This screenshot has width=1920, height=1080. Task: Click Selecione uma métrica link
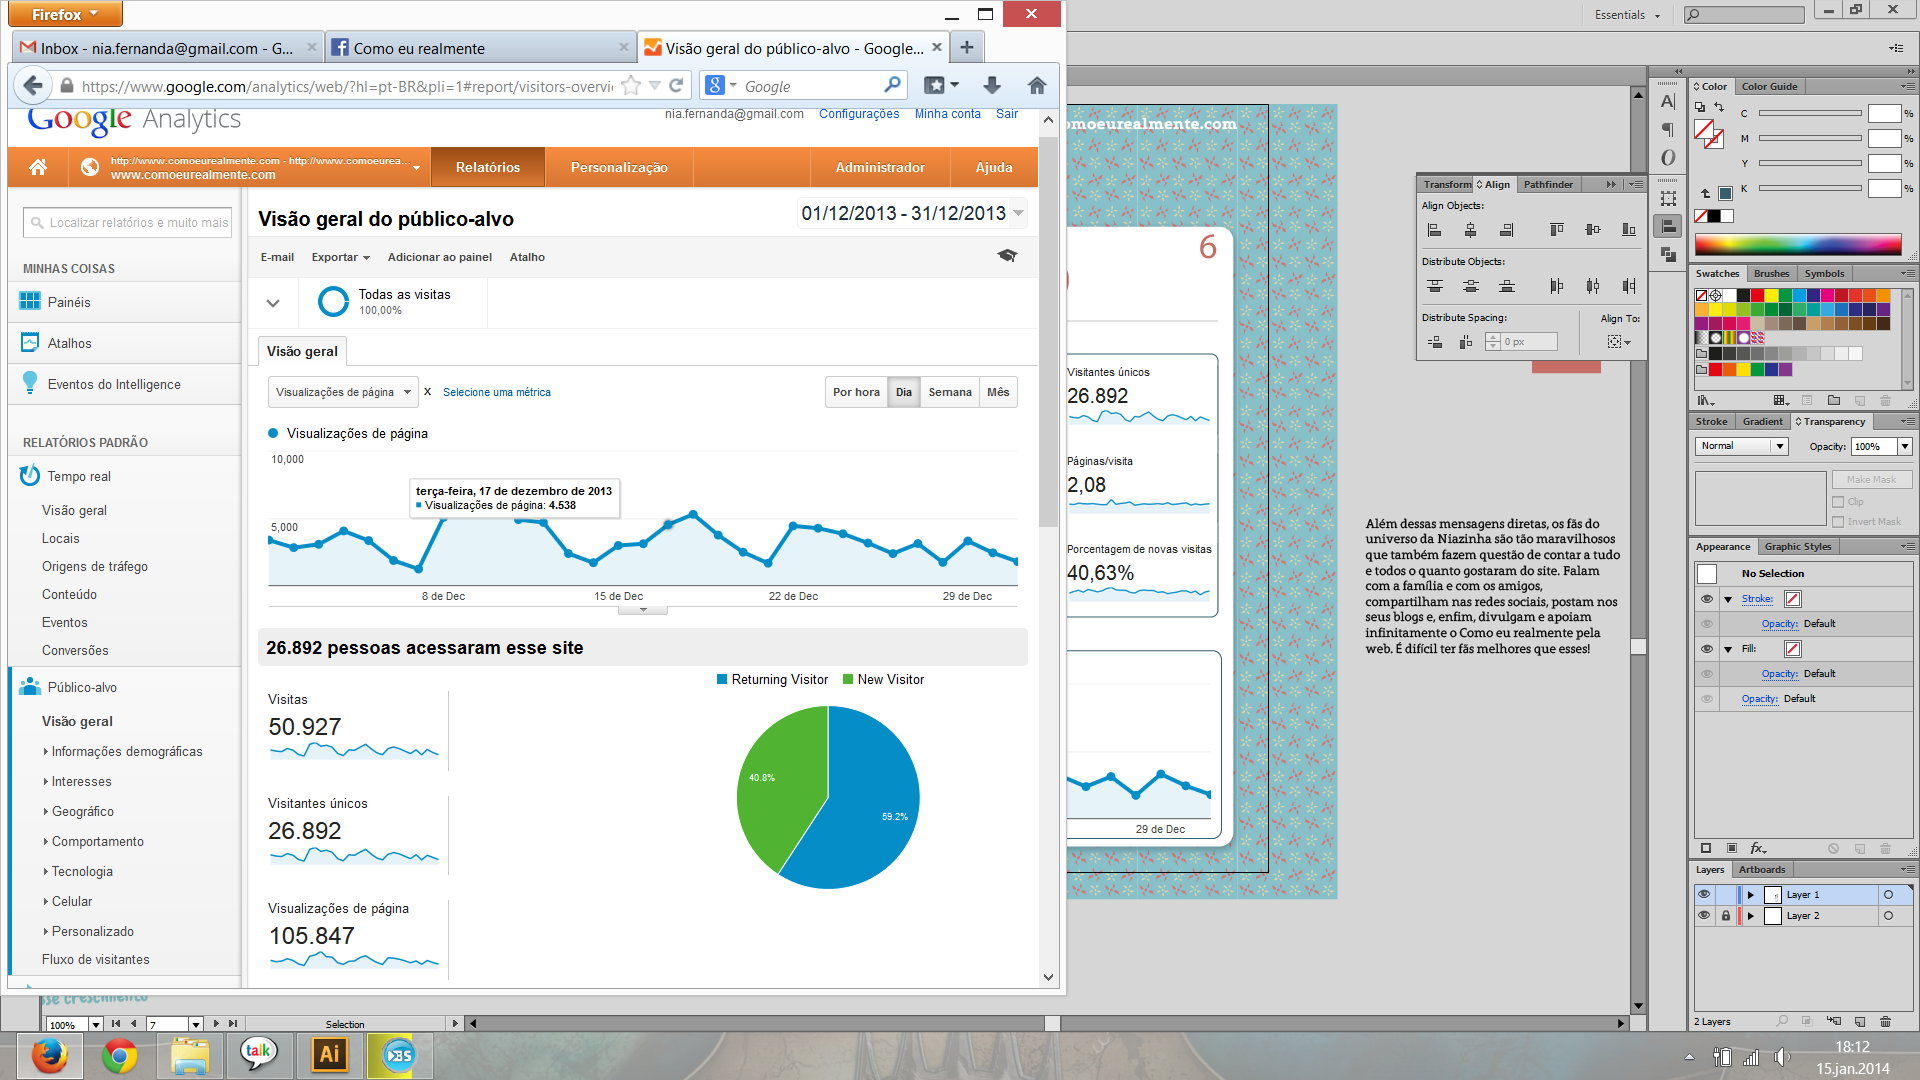497,392
